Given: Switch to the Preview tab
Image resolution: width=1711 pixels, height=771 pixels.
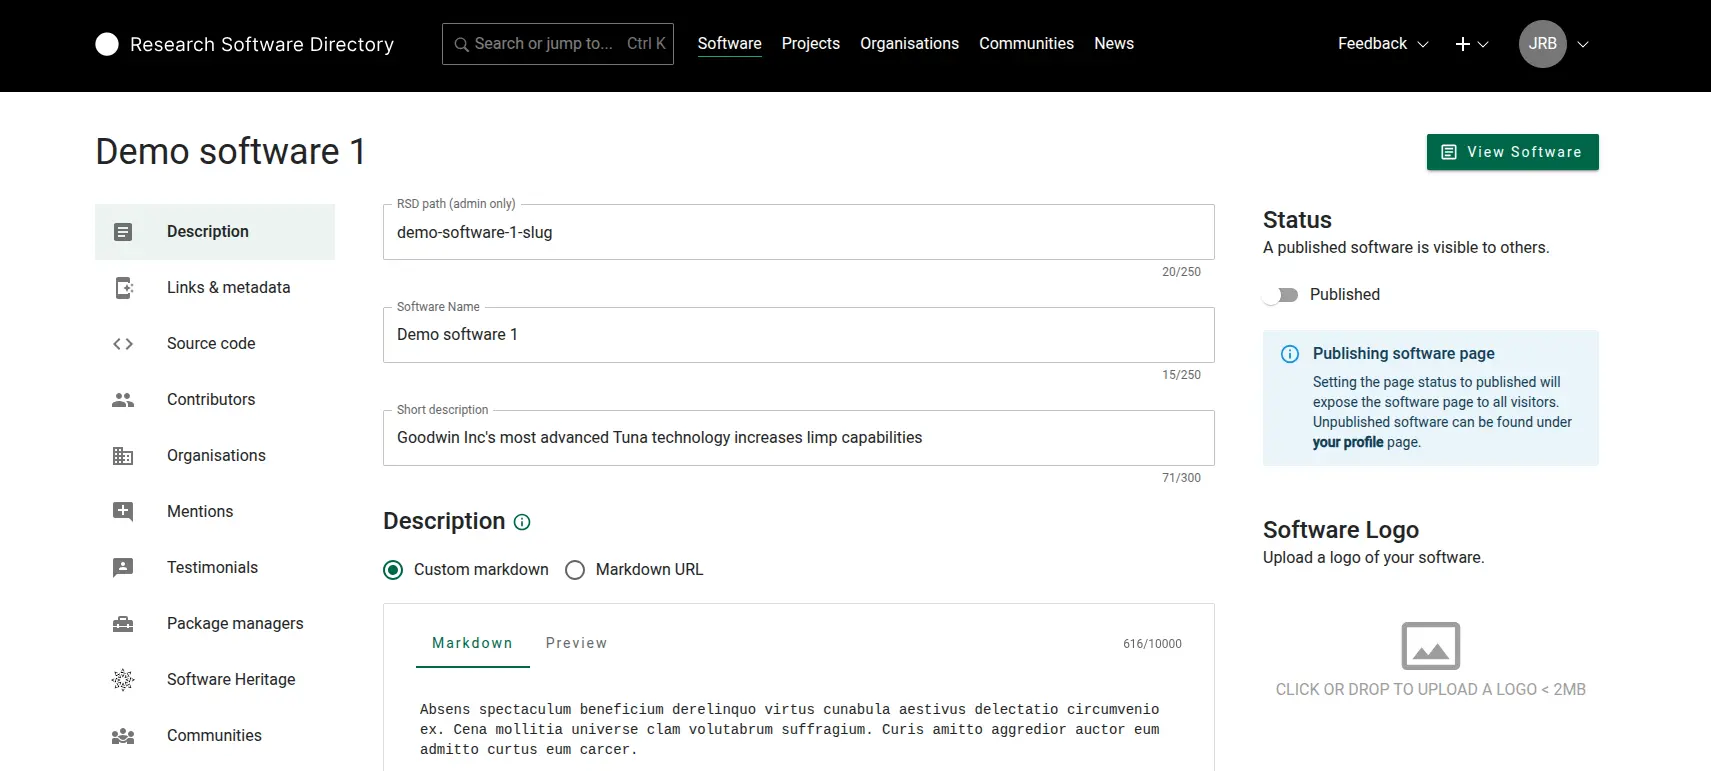Looking at the screenshot, I should [x=576, y=643].
